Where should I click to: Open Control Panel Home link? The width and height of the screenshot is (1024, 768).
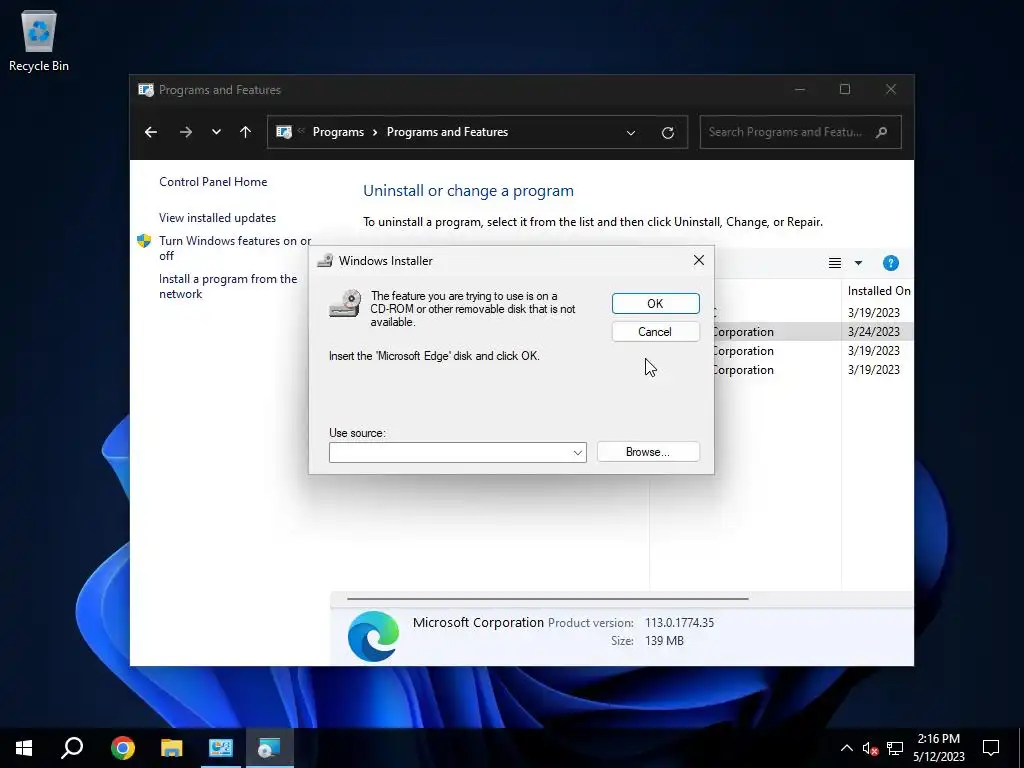pyautogui.click(x=213, y=182)
